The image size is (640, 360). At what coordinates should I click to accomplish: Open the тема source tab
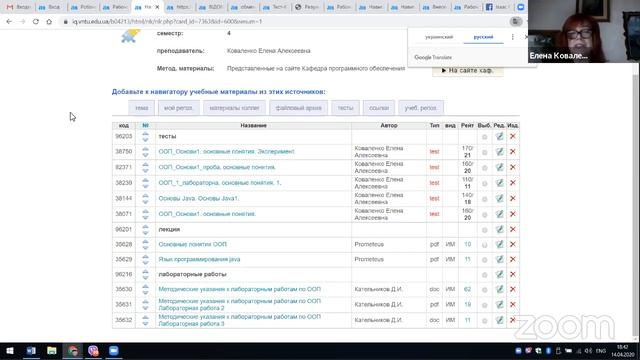pos(142,108)
